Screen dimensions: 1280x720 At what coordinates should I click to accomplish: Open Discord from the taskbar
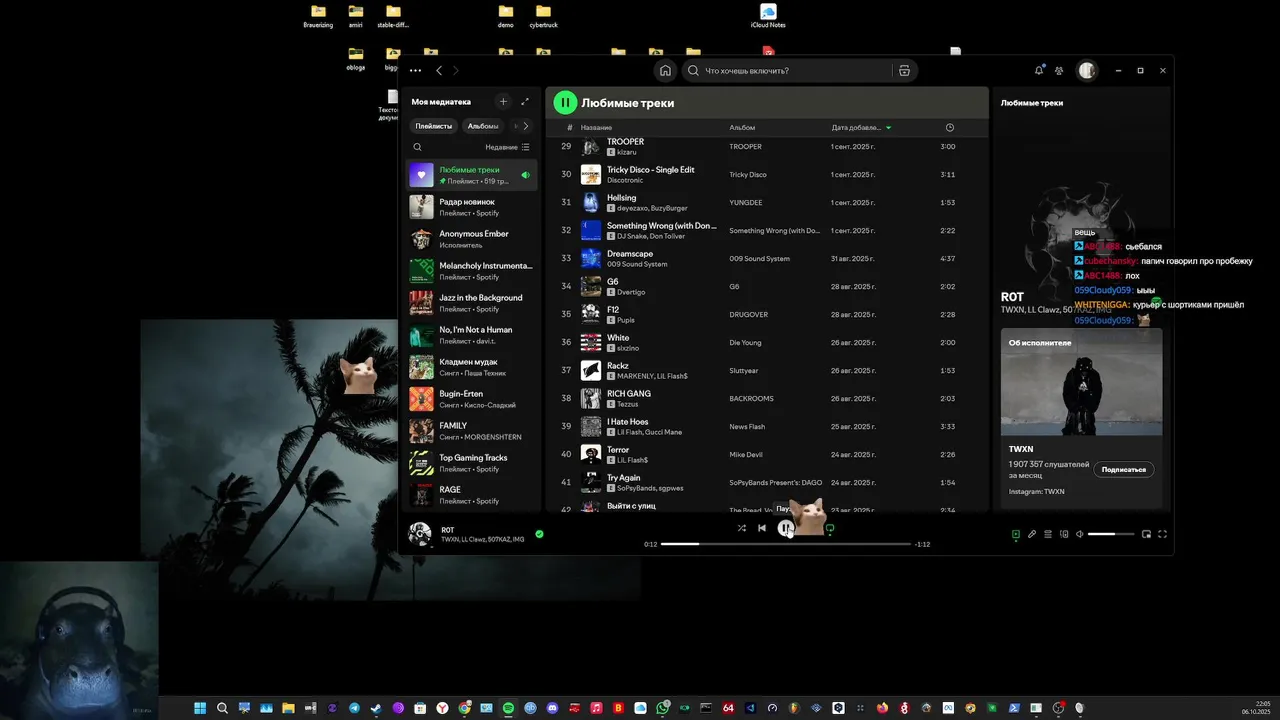click(552, 708)
